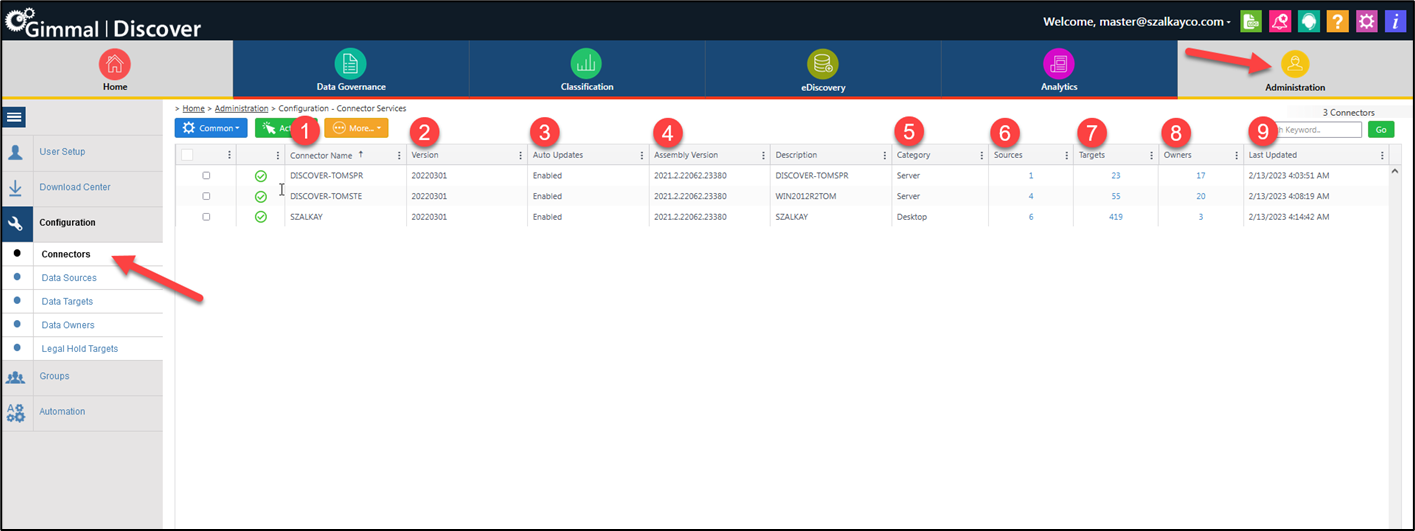Click the green Go search button

coord(1380,130)
